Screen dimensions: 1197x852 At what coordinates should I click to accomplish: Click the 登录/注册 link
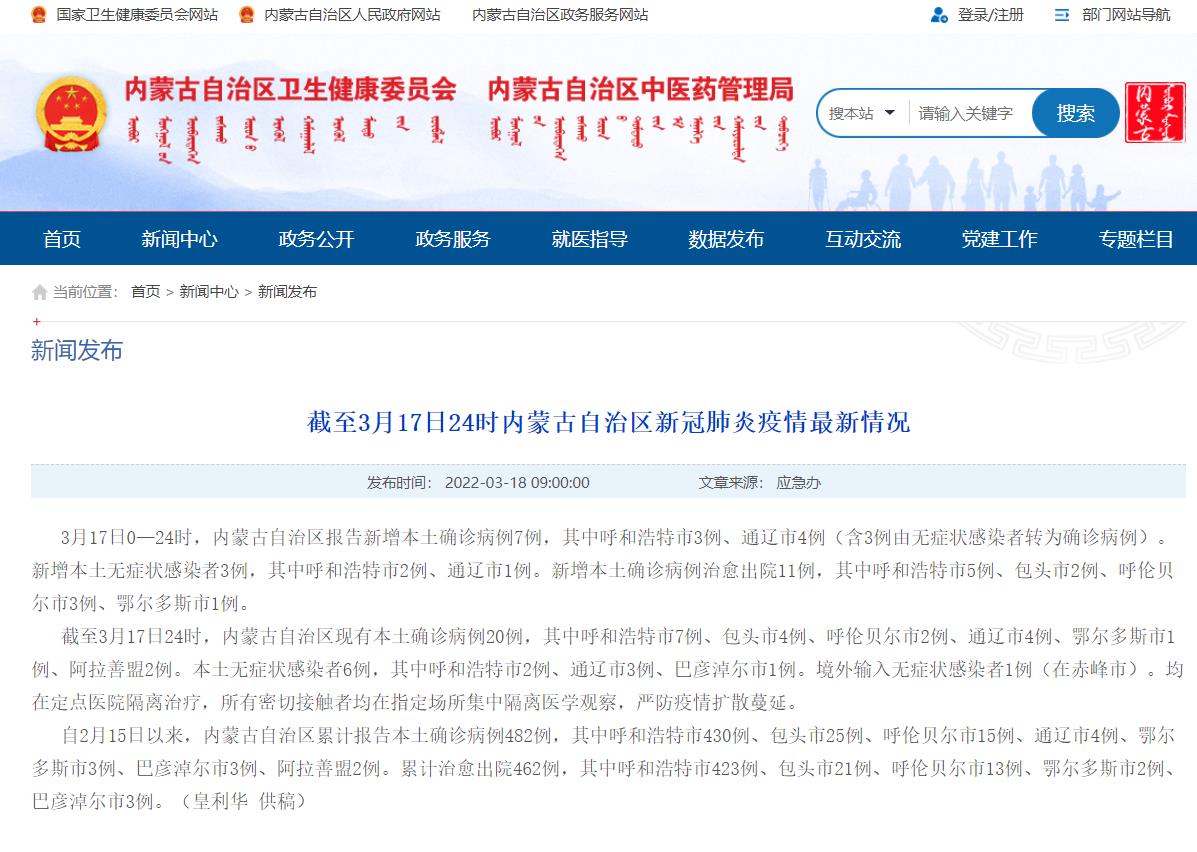pyautogui.click(x=990, y=15)
